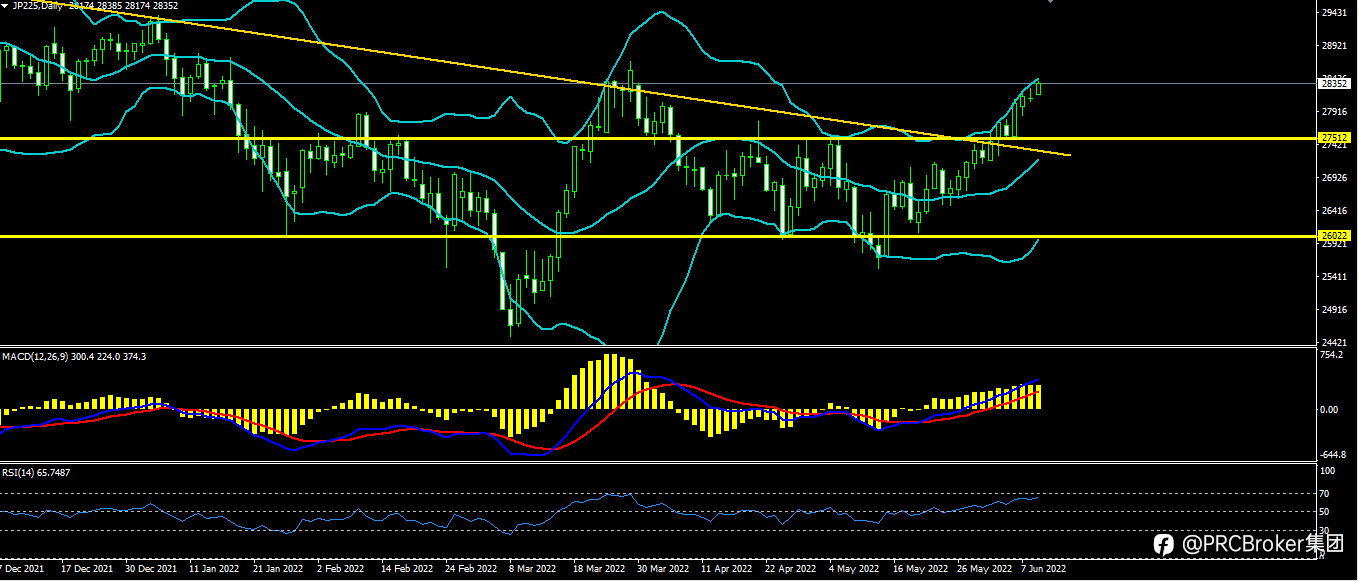Click the yellow 26022 price tag

tap(1335, 236)
